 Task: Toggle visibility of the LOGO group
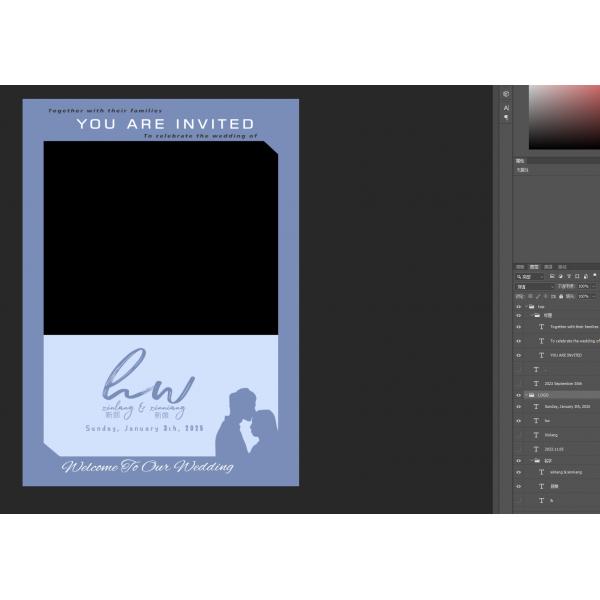[518, 395]
